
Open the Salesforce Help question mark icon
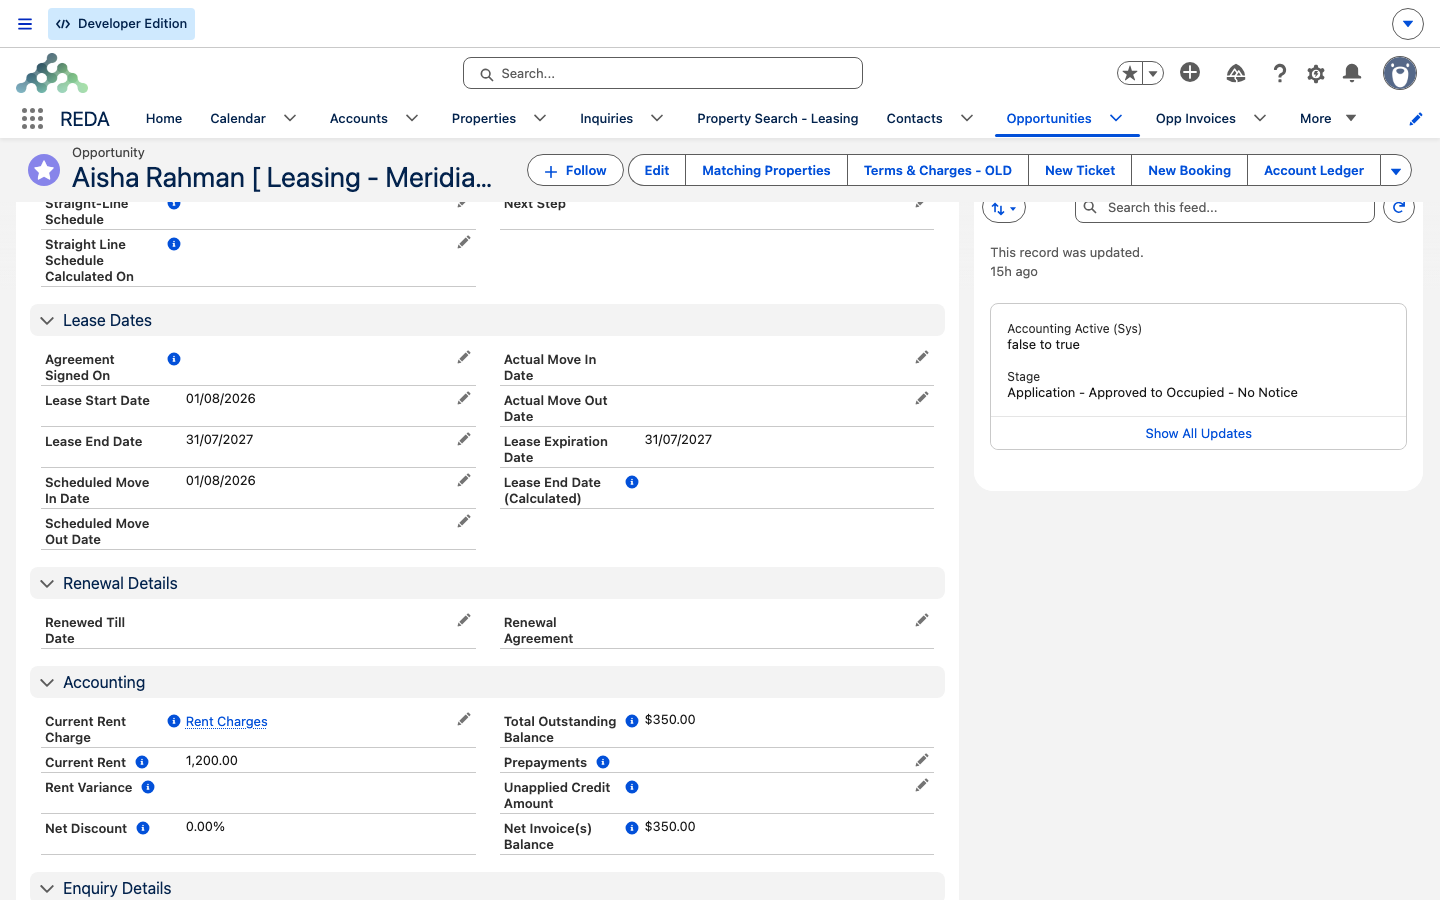click(1279, 73)
